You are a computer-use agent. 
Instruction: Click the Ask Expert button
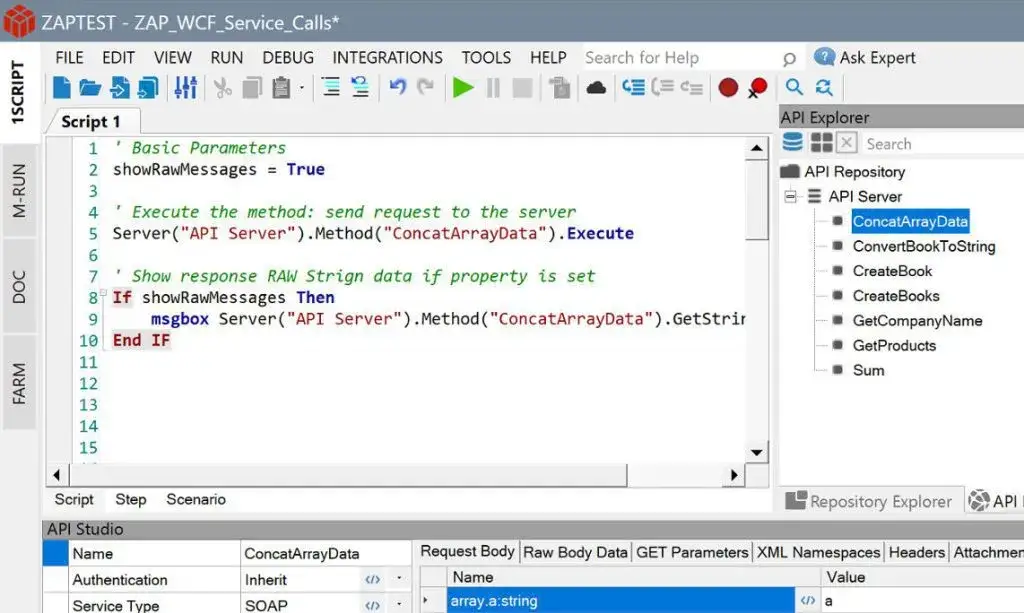pyautogui.click(x=865, y=58)
